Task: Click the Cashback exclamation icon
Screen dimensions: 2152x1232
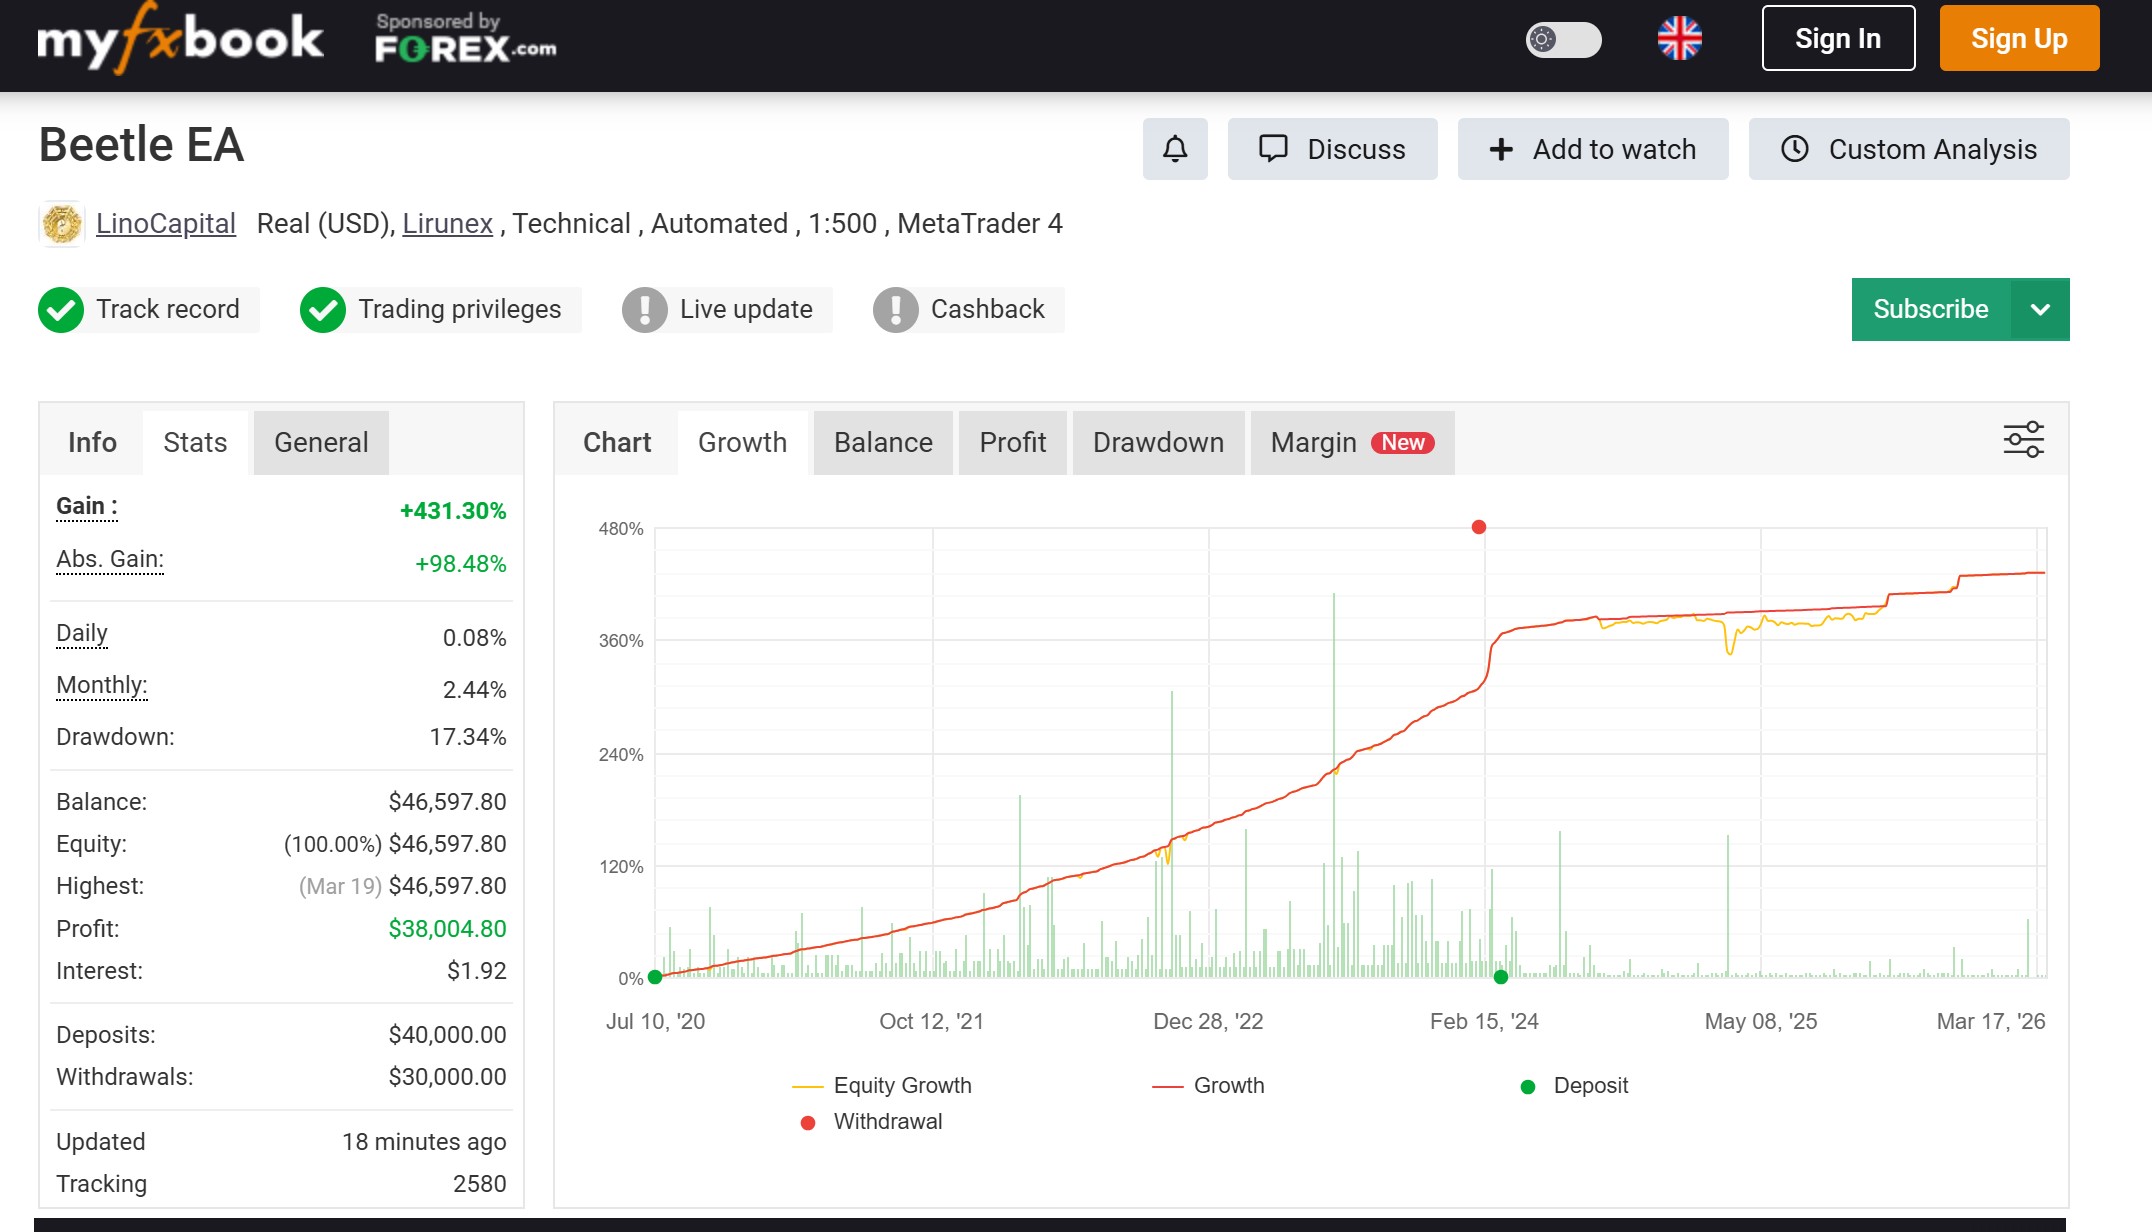Action: pos(896,310)
